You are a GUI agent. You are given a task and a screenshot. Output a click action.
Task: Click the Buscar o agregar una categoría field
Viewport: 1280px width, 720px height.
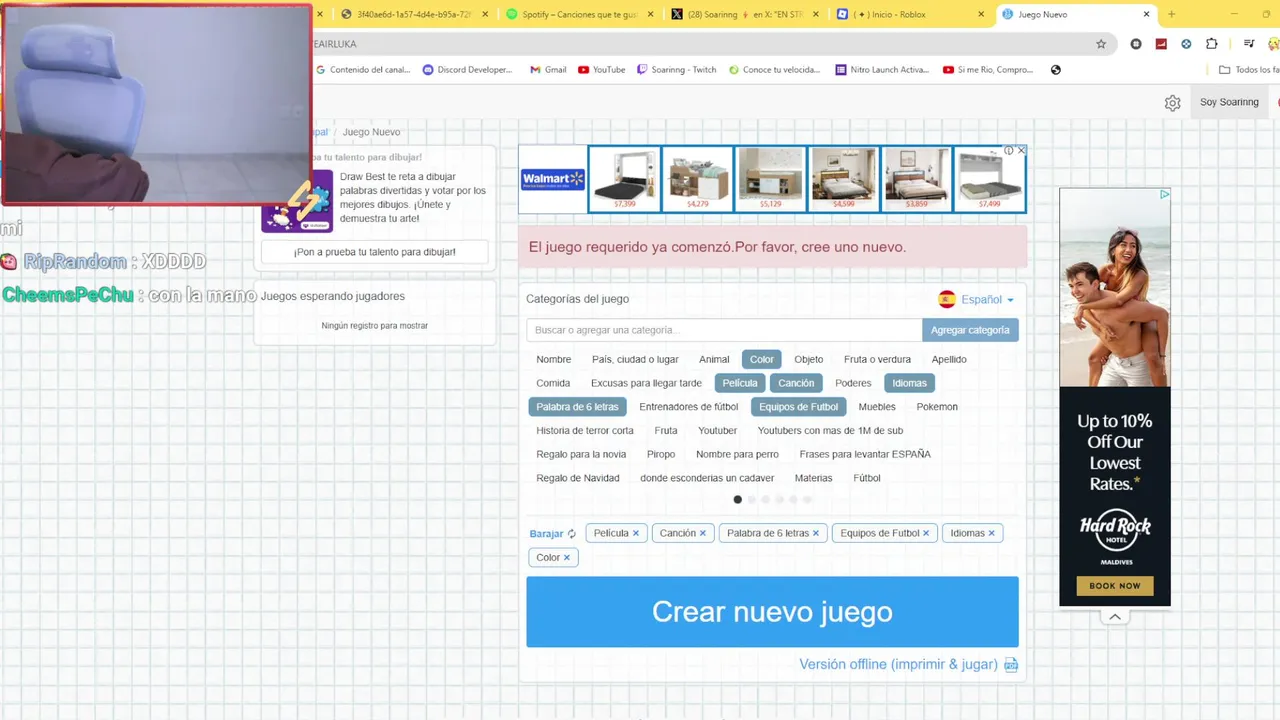tap(724, 330)
